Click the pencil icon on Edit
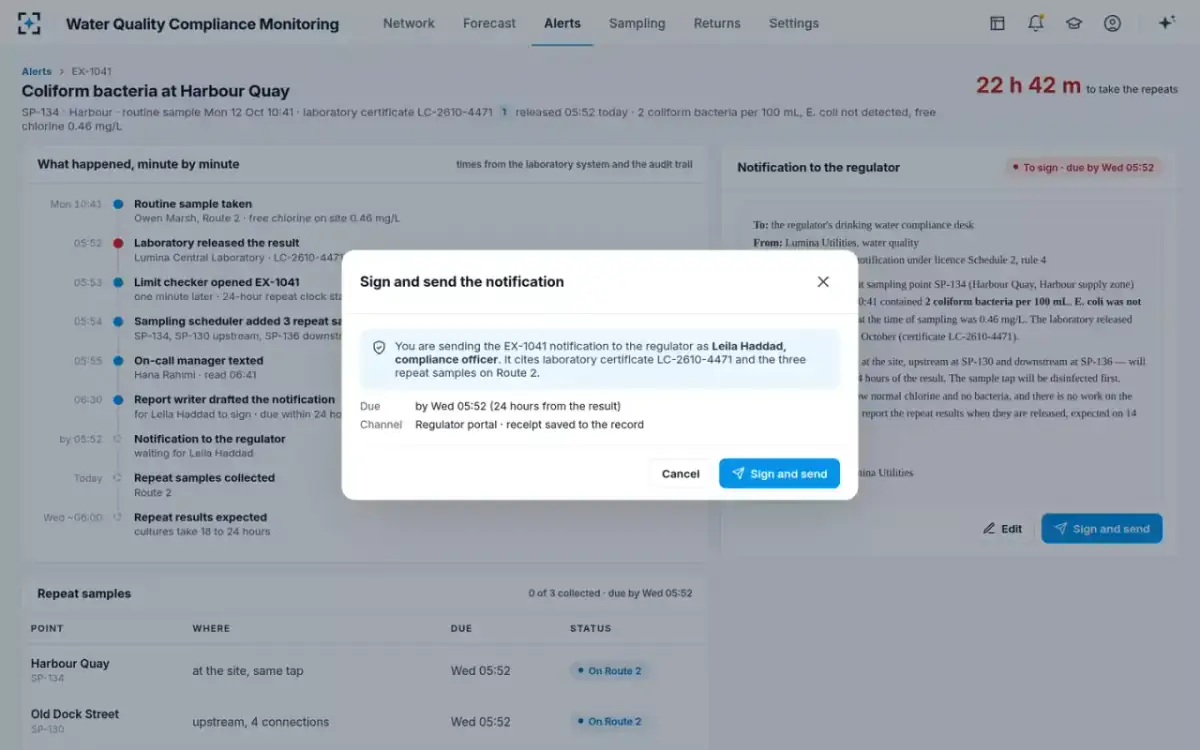This screenshot has width=1200, height=750. click(x=989, y=529)
